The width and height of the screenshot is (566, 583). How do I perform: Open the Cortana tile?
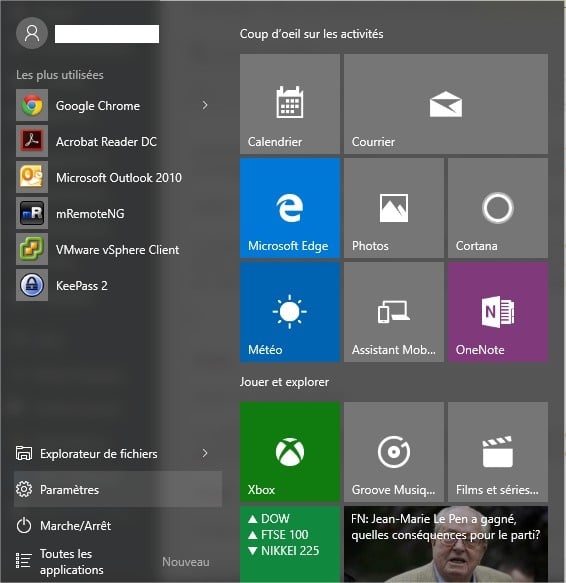tap(498, 208)
